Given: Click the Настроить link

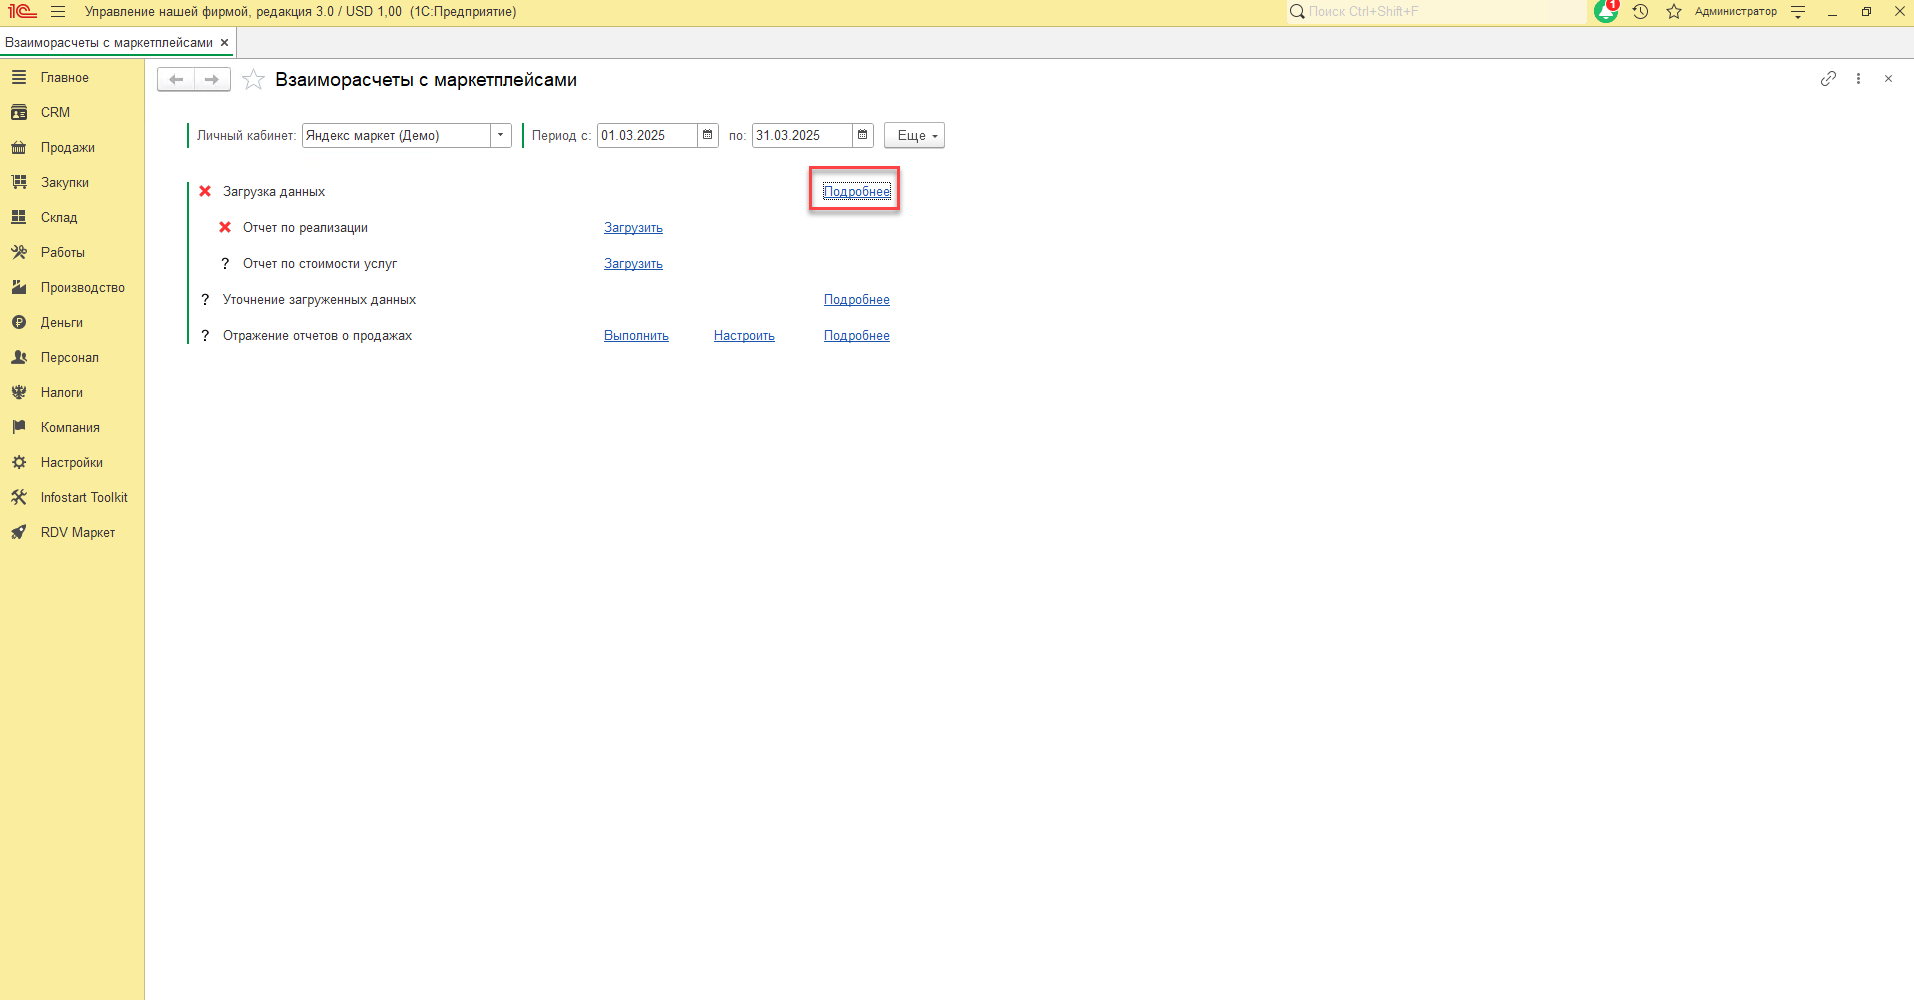Looking at the screenshot, I should click(x=745, y=336).
